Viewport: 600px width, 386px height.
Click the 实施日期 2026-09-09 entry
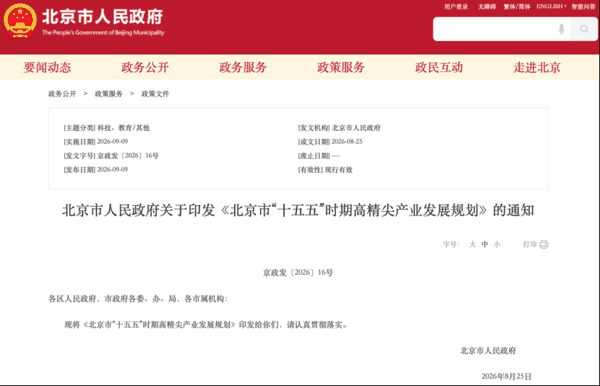click(96, 142)
